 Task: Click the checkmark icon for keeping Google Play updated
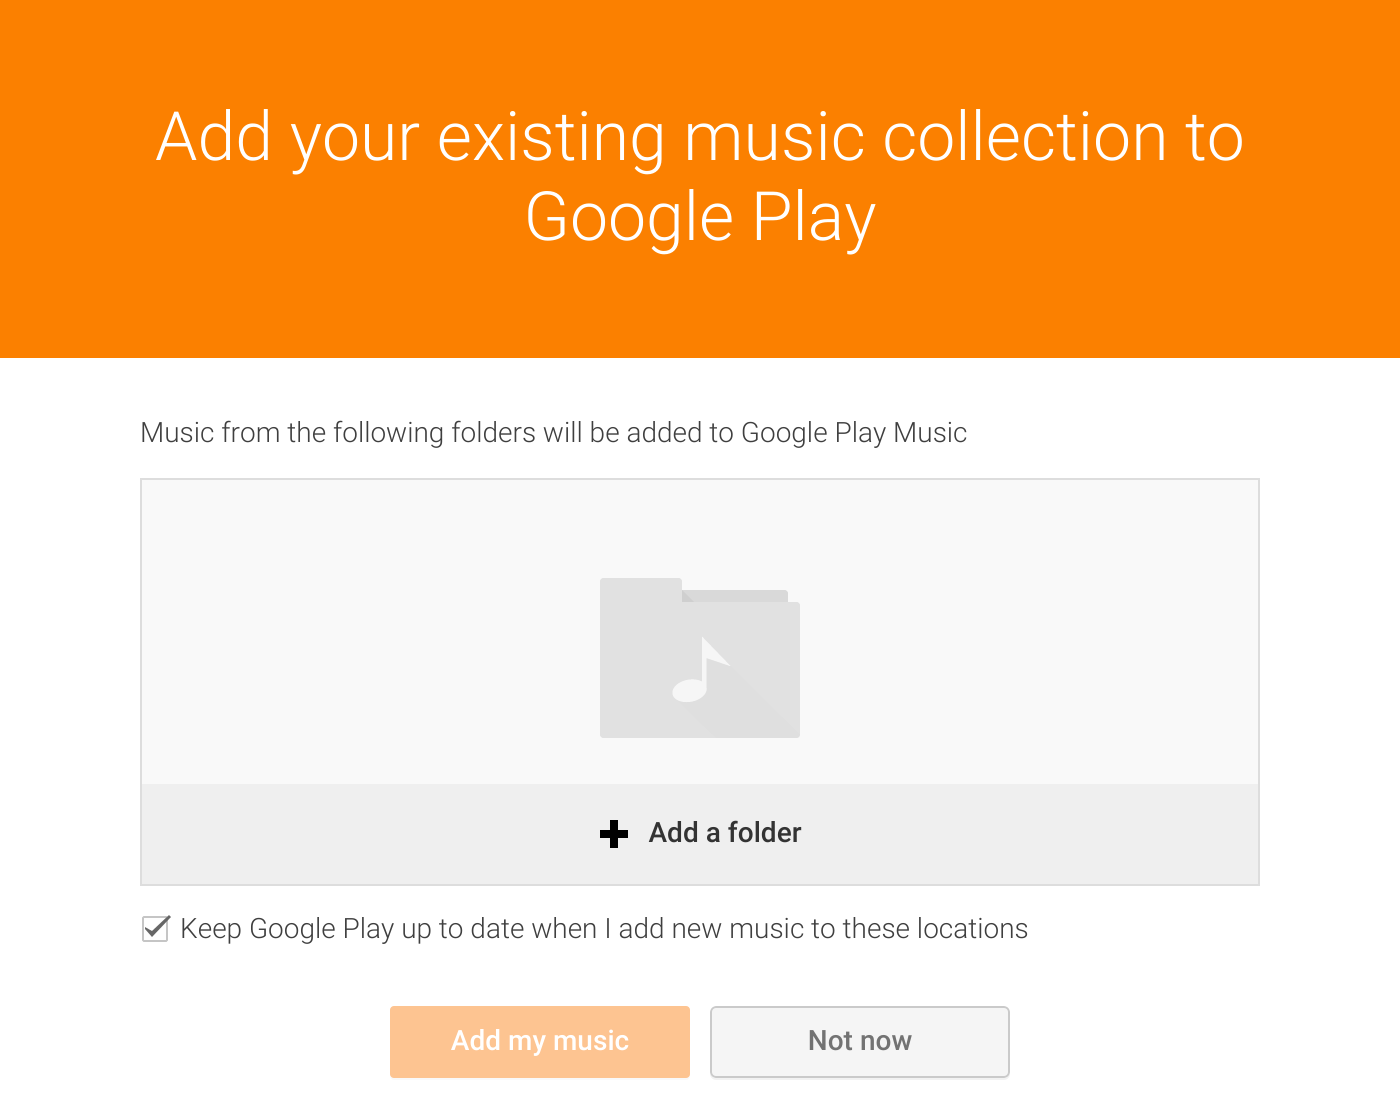156,929
